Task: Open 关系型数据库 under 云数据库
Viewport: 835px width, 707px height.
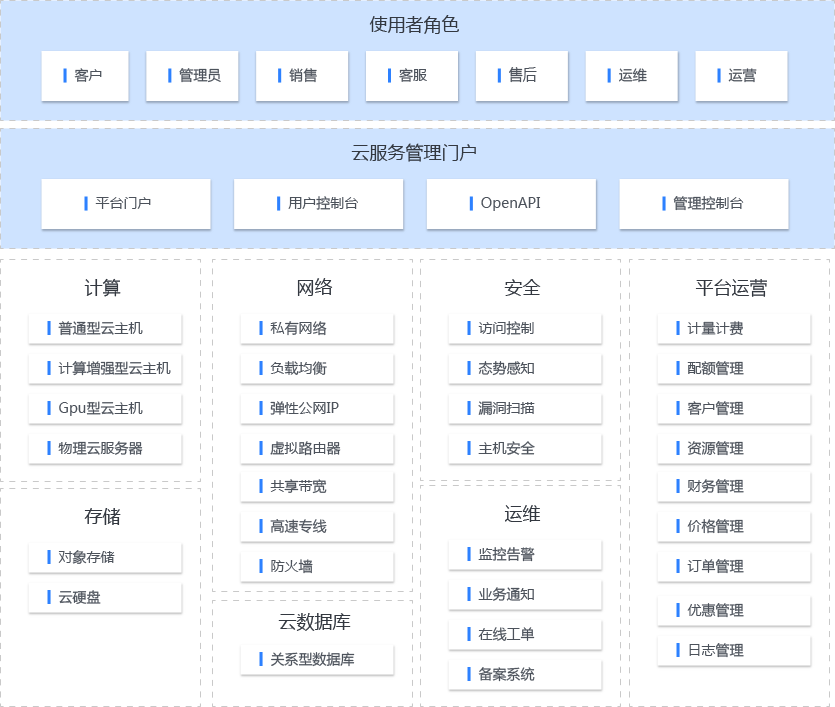Action: point(317,661)
